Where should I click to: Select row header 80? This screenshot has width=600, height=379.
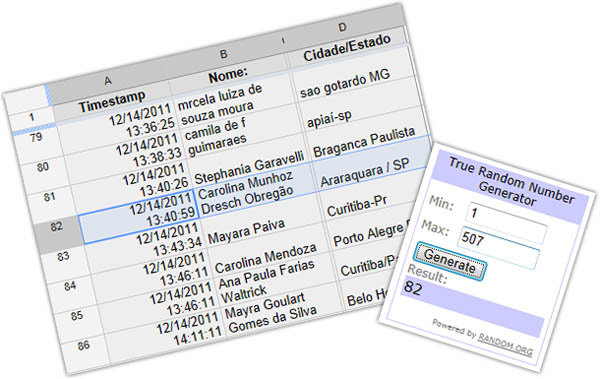(x=43, y=167)
